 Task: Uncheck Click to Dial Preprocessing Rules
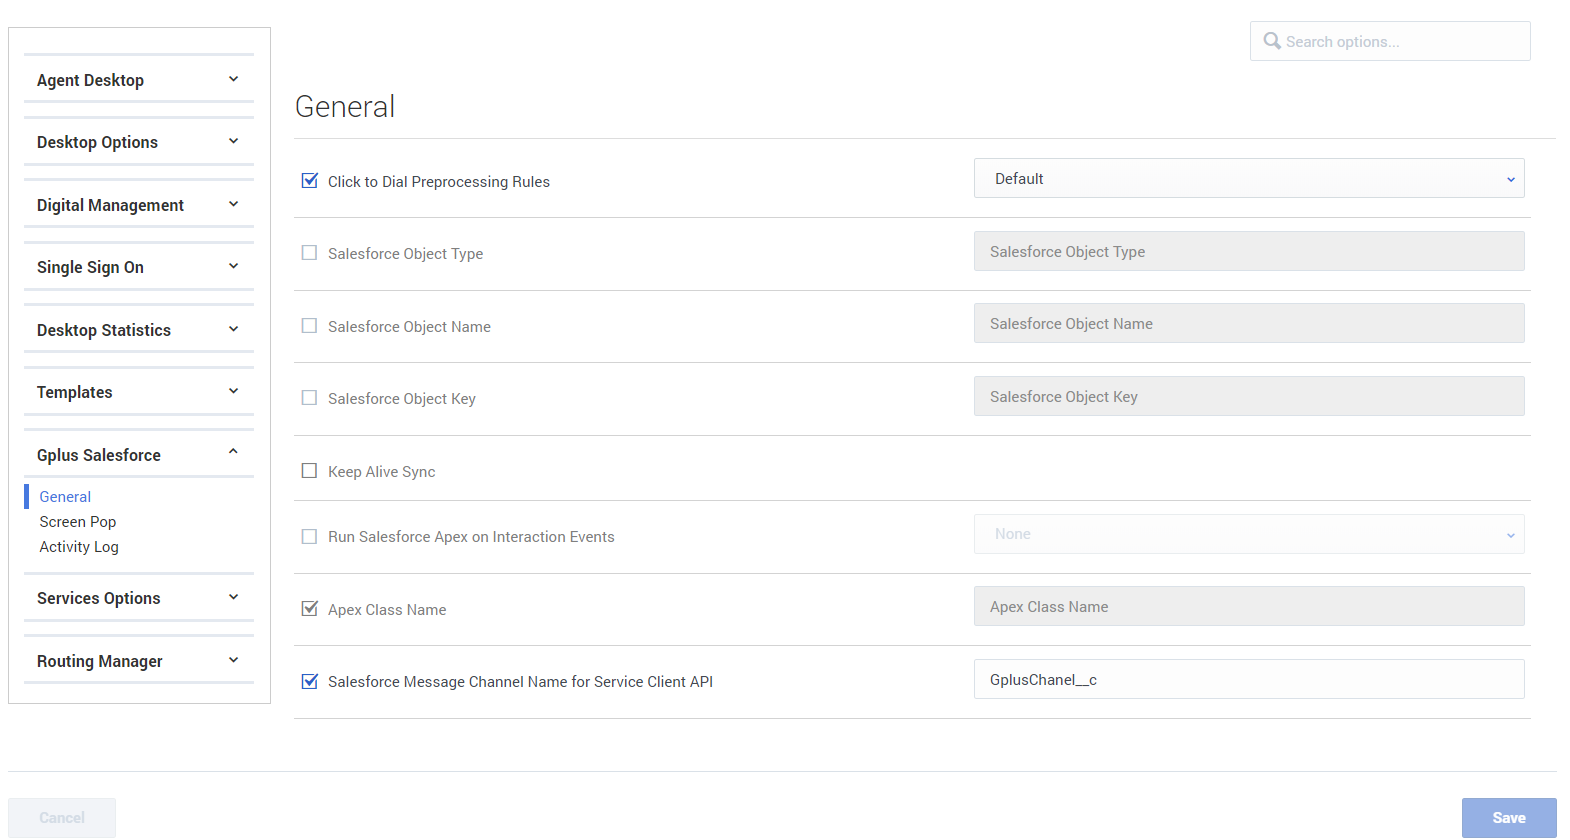pyautogui.click(x=310, y=181)
